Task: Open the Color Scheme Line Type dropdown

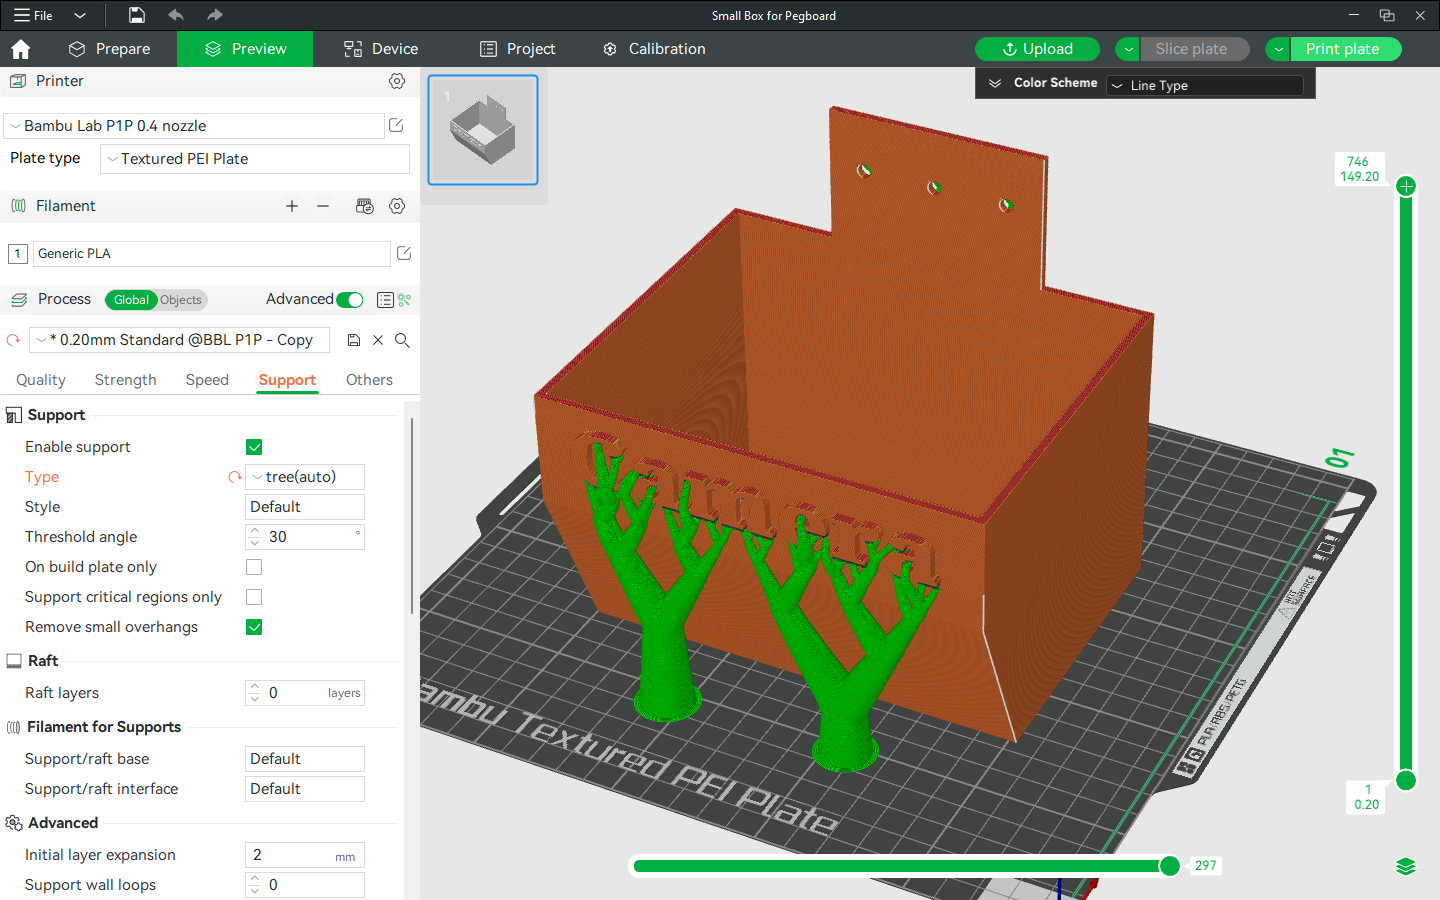Action: [x=1205, y=86]
